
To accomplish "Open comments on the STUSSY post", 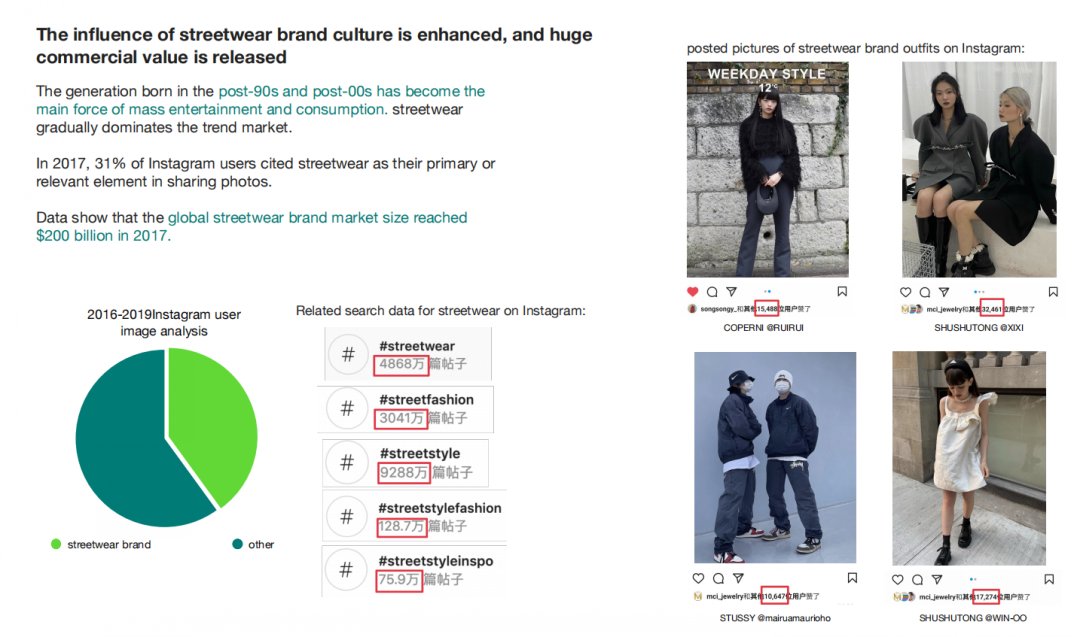I will point(718,578).
